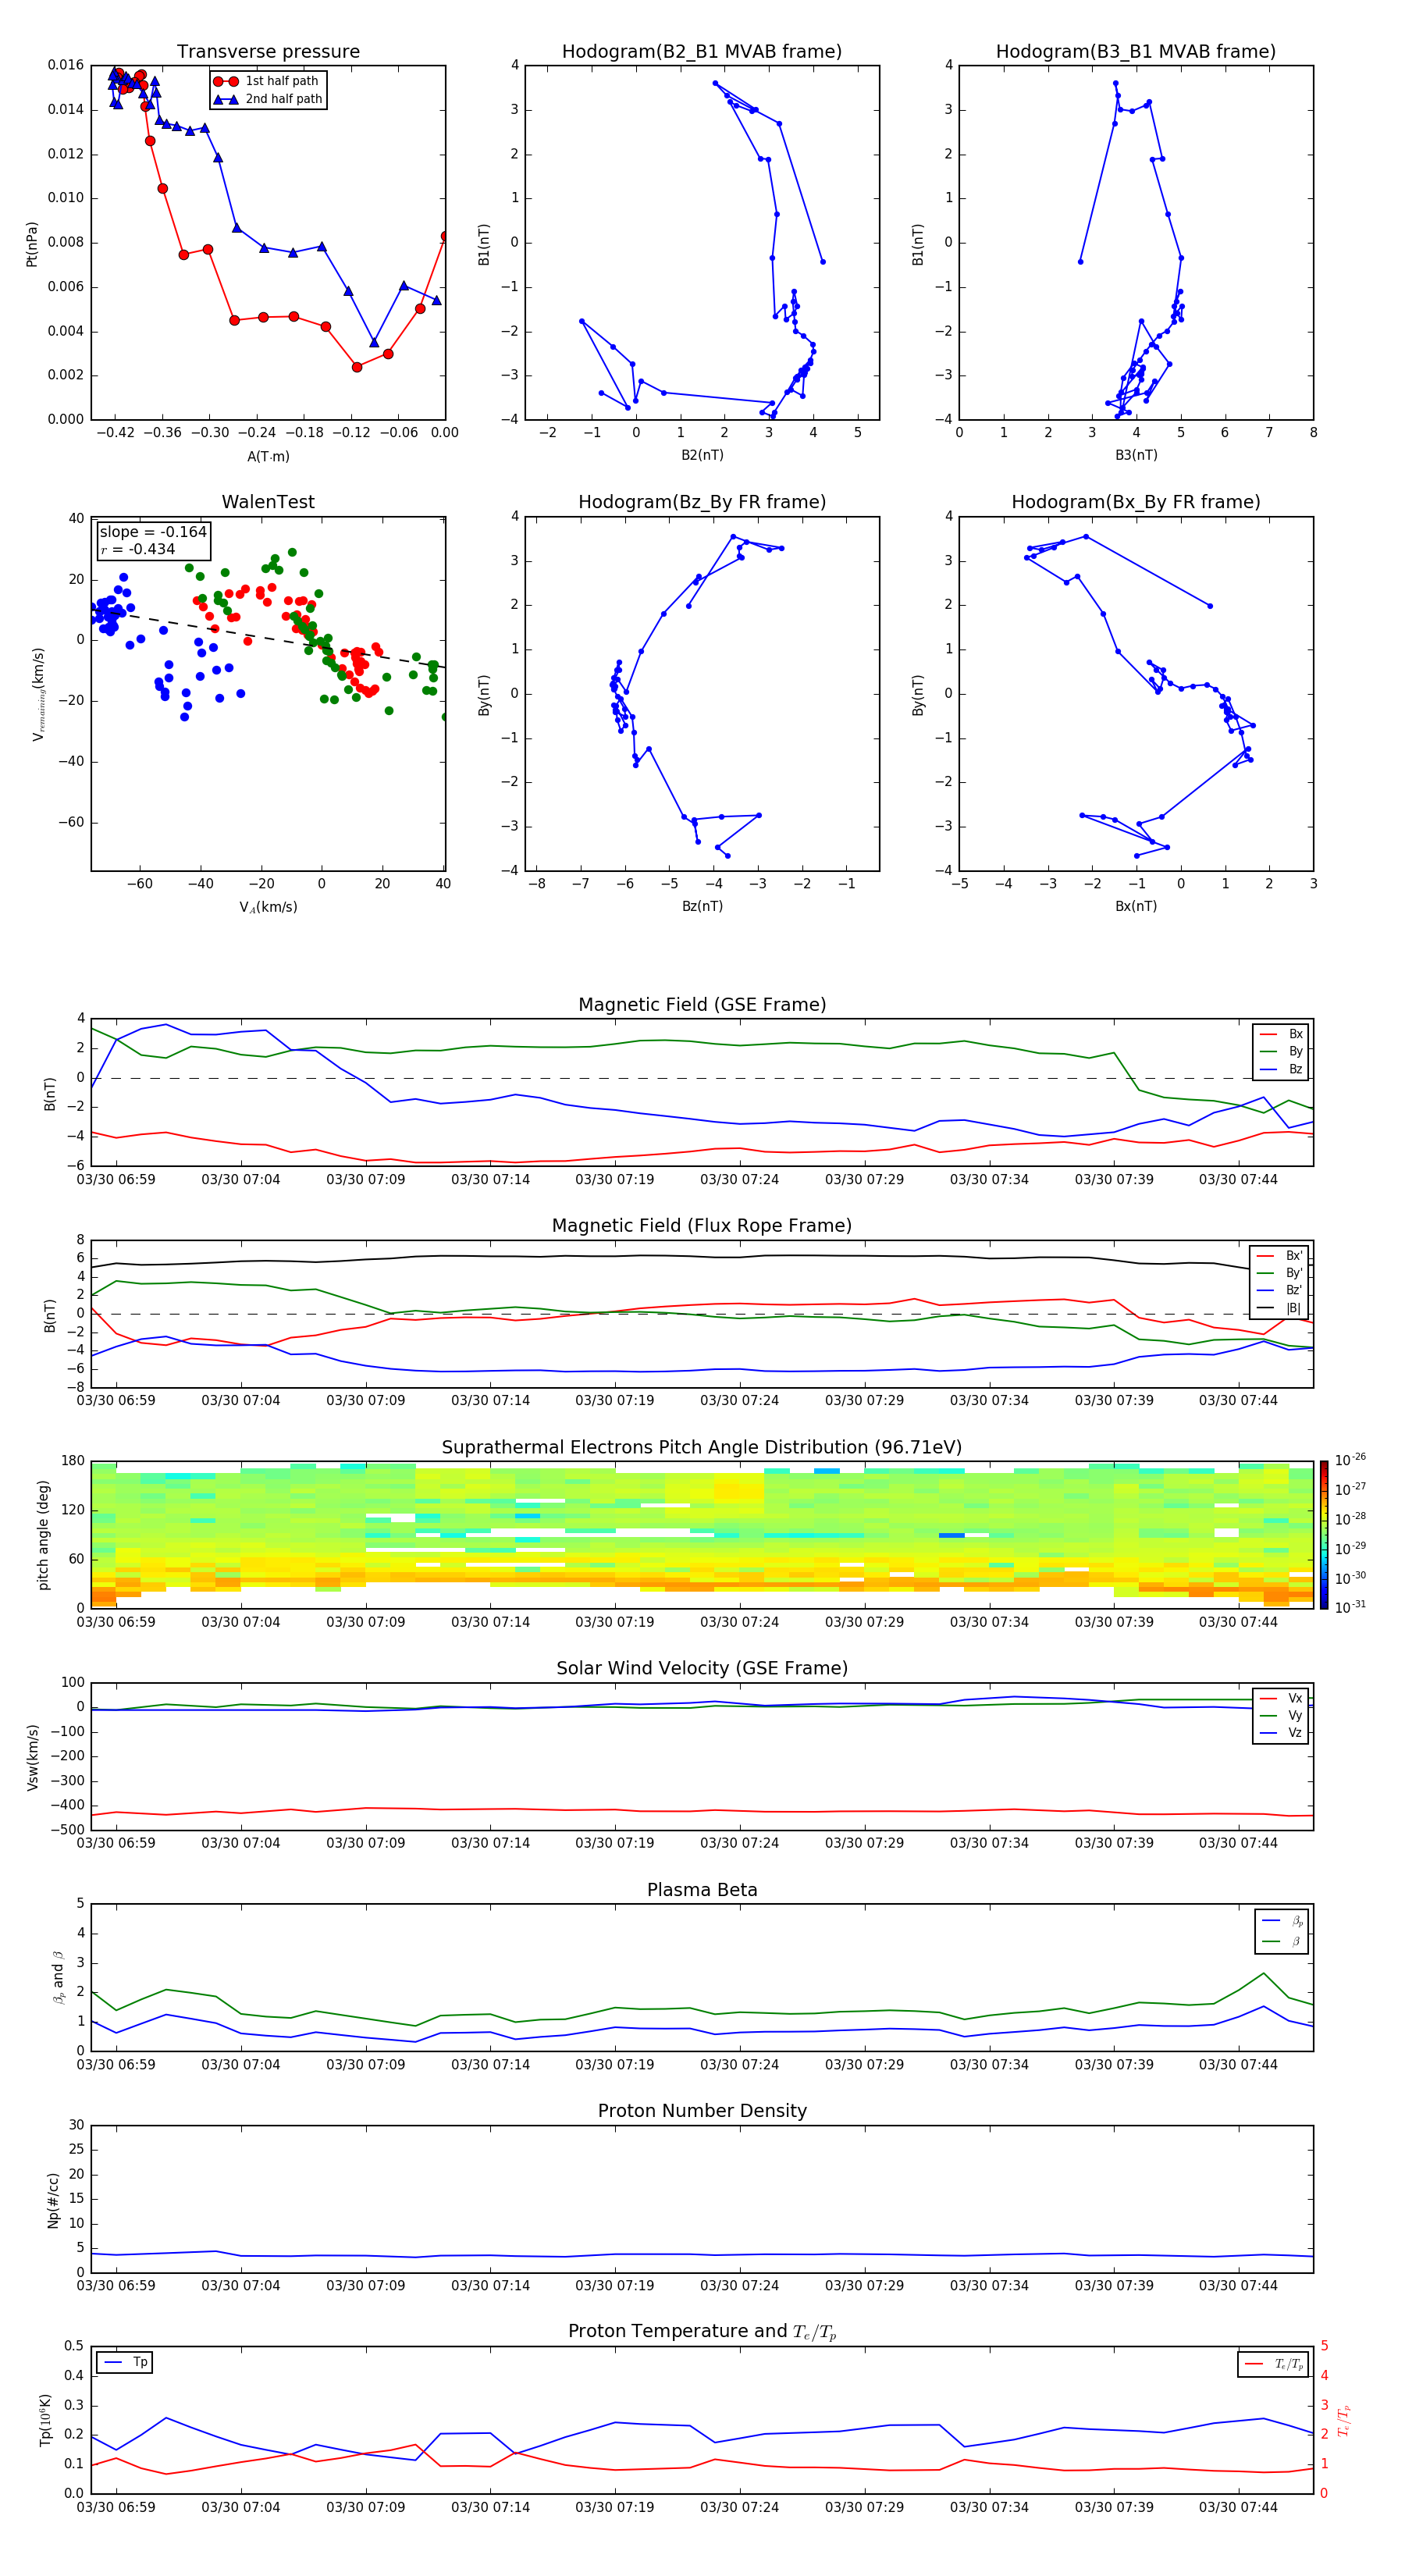
Task: Click the "Bx(nT)" x-axis label
Action: pyautogui.click(x=1136, y=906)
